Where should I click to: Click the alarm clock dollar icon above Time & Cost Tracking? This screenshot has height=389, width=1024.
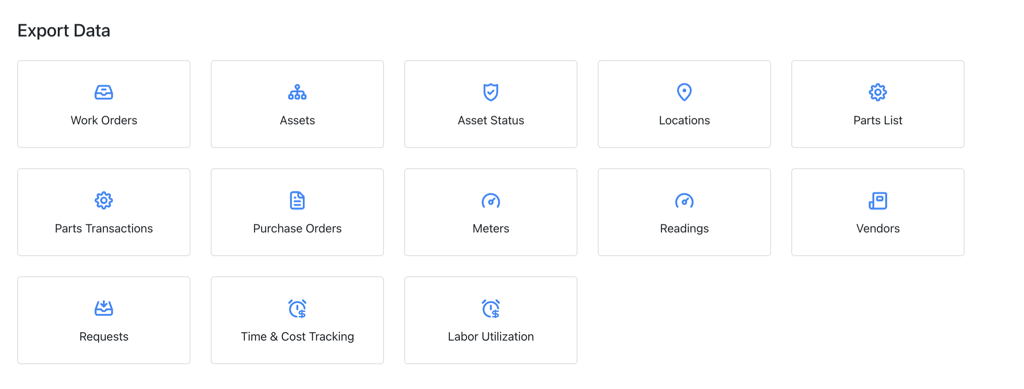(x=297, y=309)
